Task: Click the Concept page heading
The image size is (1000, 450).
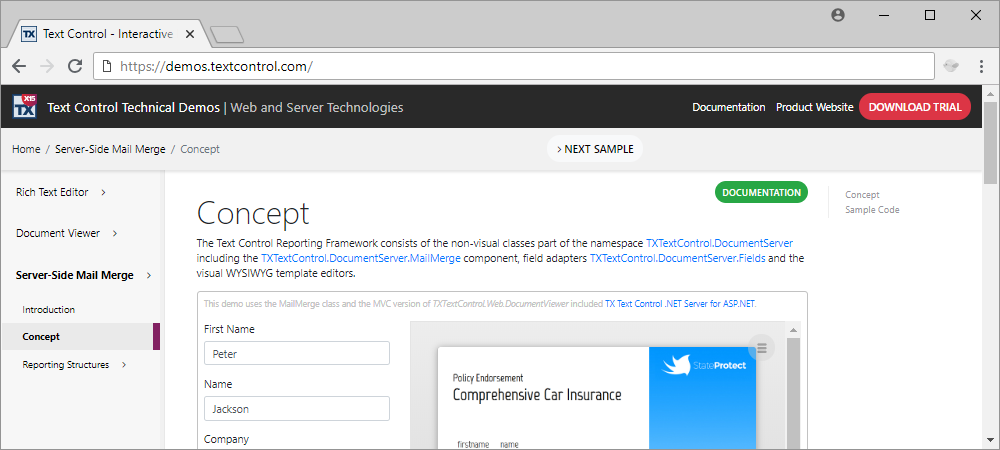Action: 253,213
